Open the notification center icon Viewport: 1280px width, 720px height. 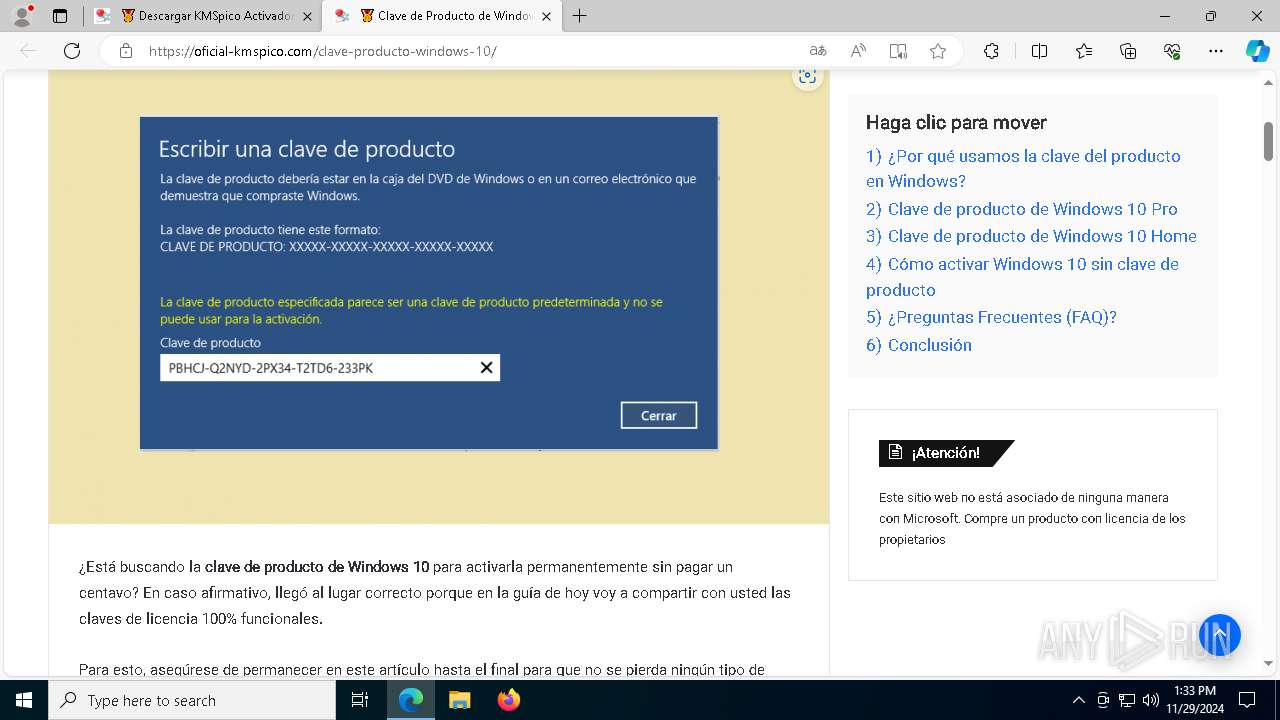[x=1247, y=700]
